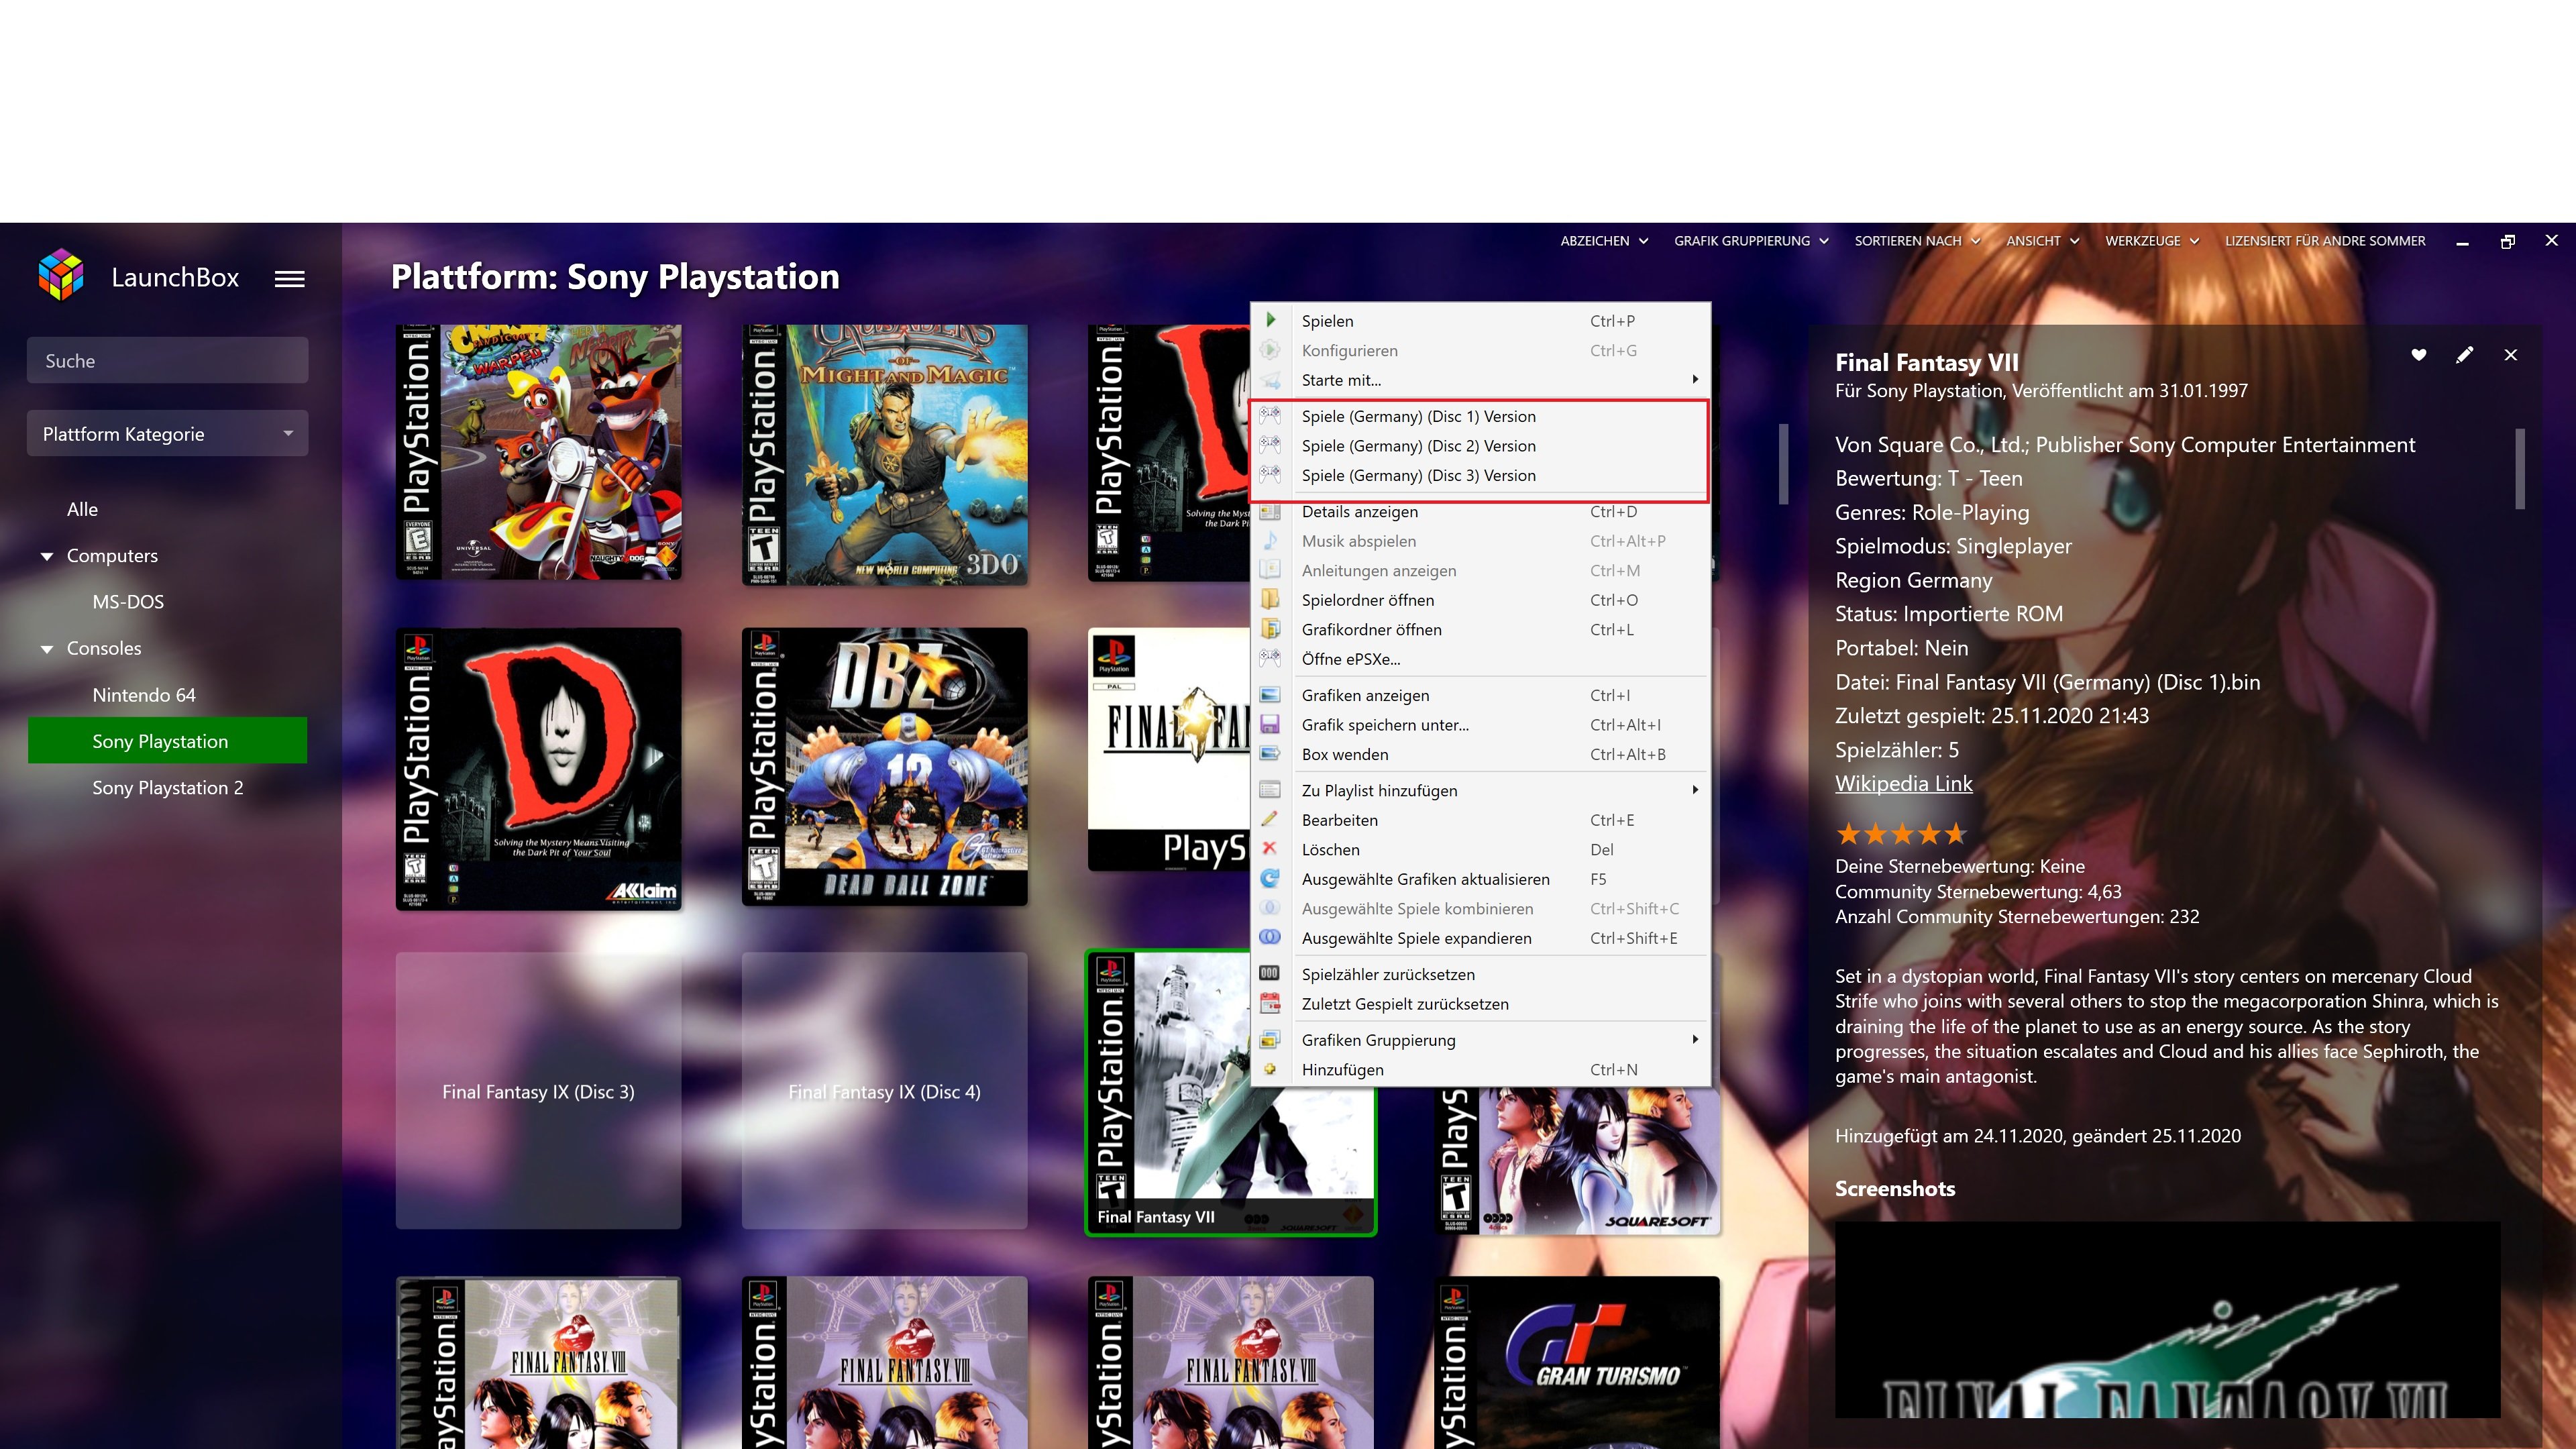2576x1449 pixels.
Task: Choose Spielzähler zurücksetzen menu entry
Action: pos(1480,974)
